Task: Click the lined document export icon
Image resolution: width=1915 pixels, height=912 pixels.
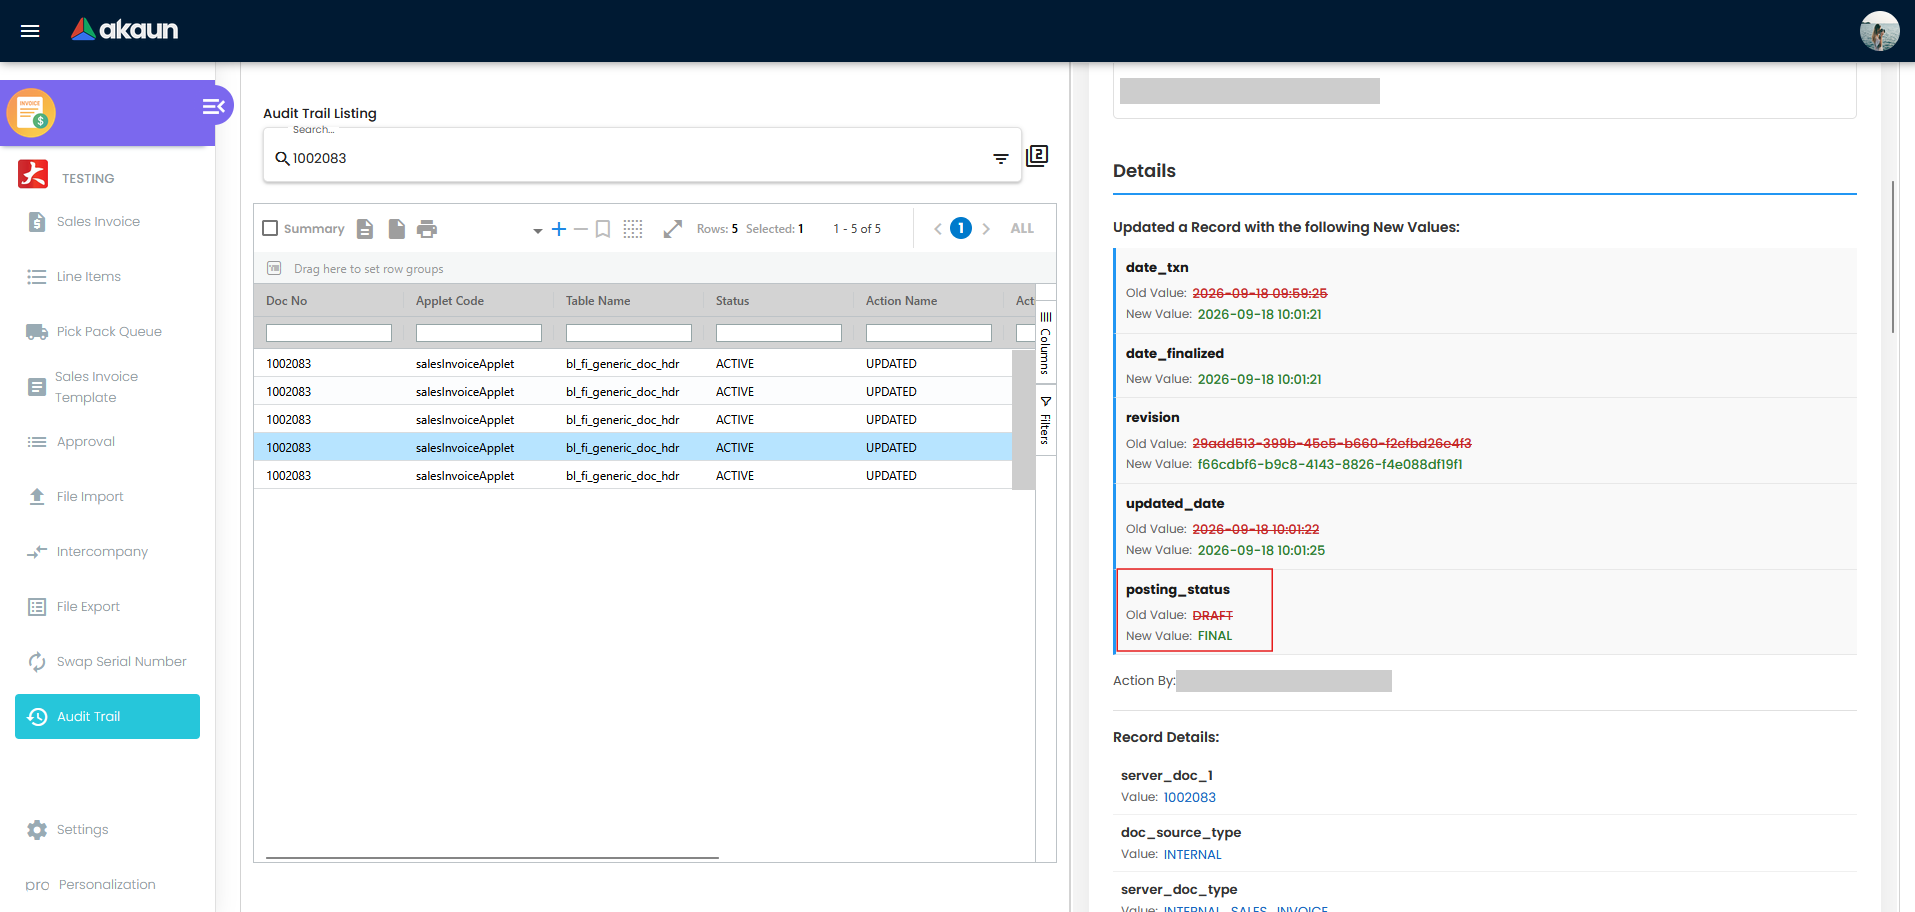Action: point(365,229)
